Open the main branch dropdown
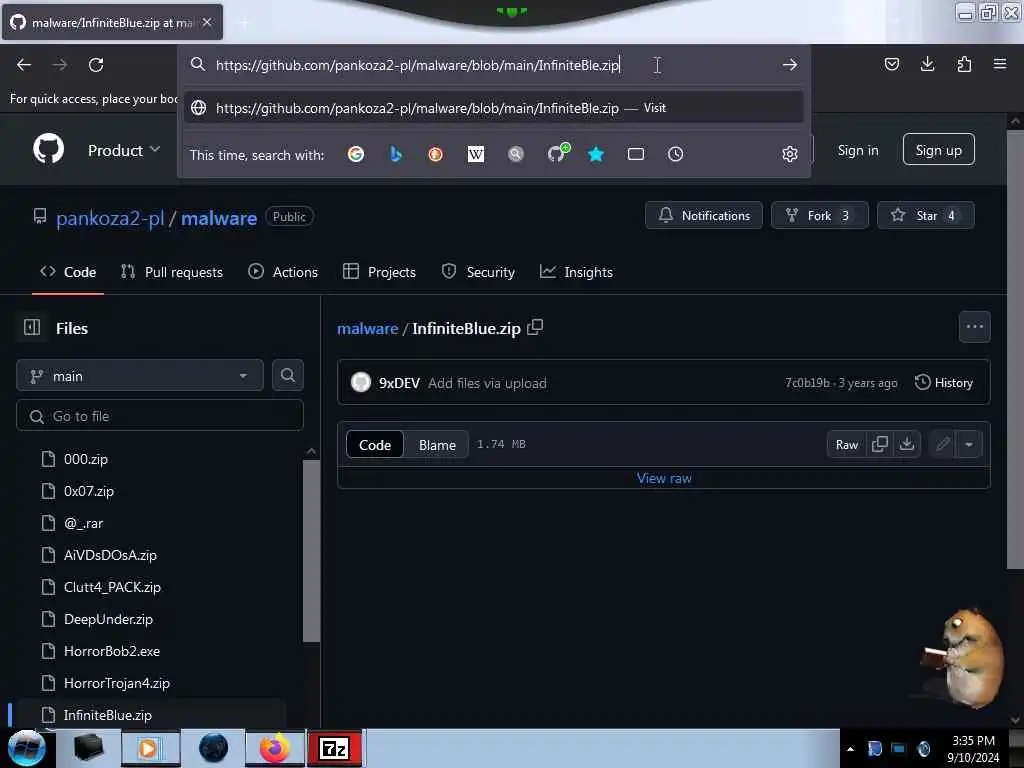 (x=140, y=376)
